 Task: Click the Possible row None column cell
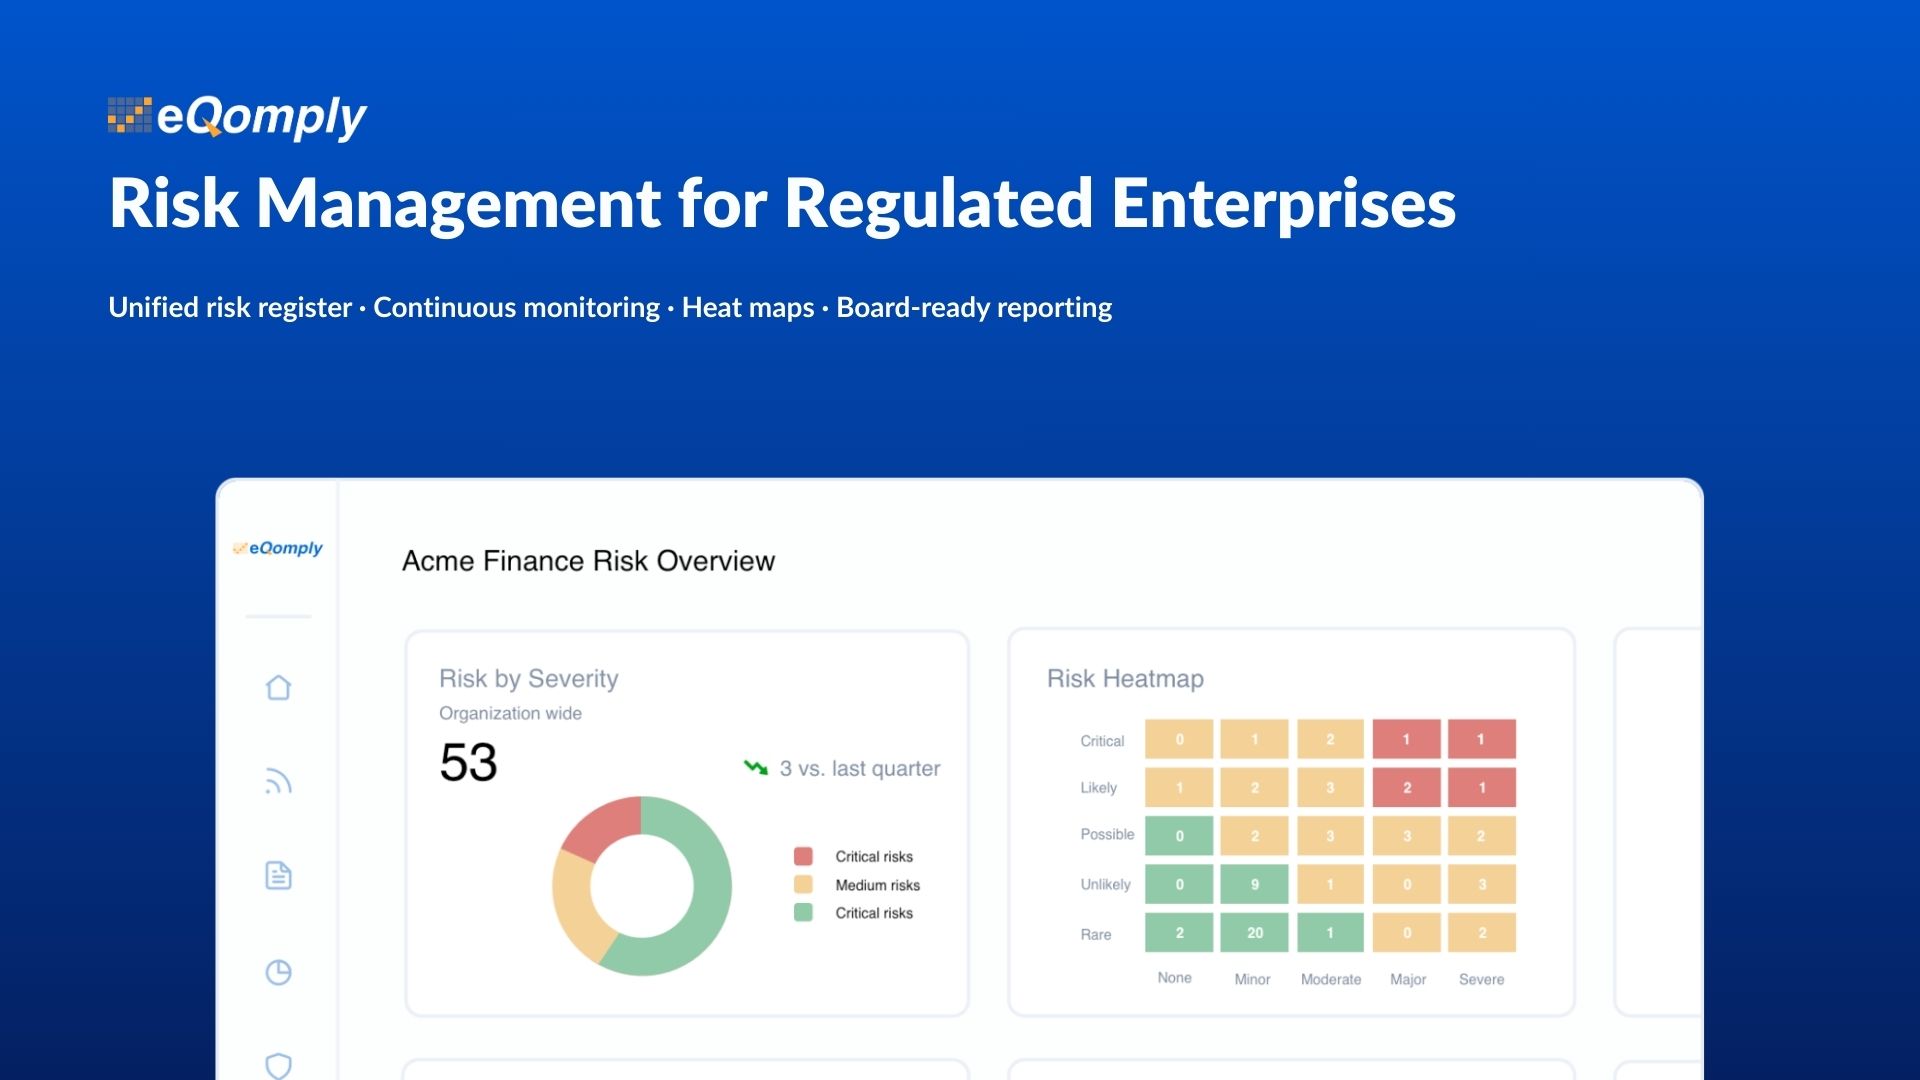[1179, 835]
